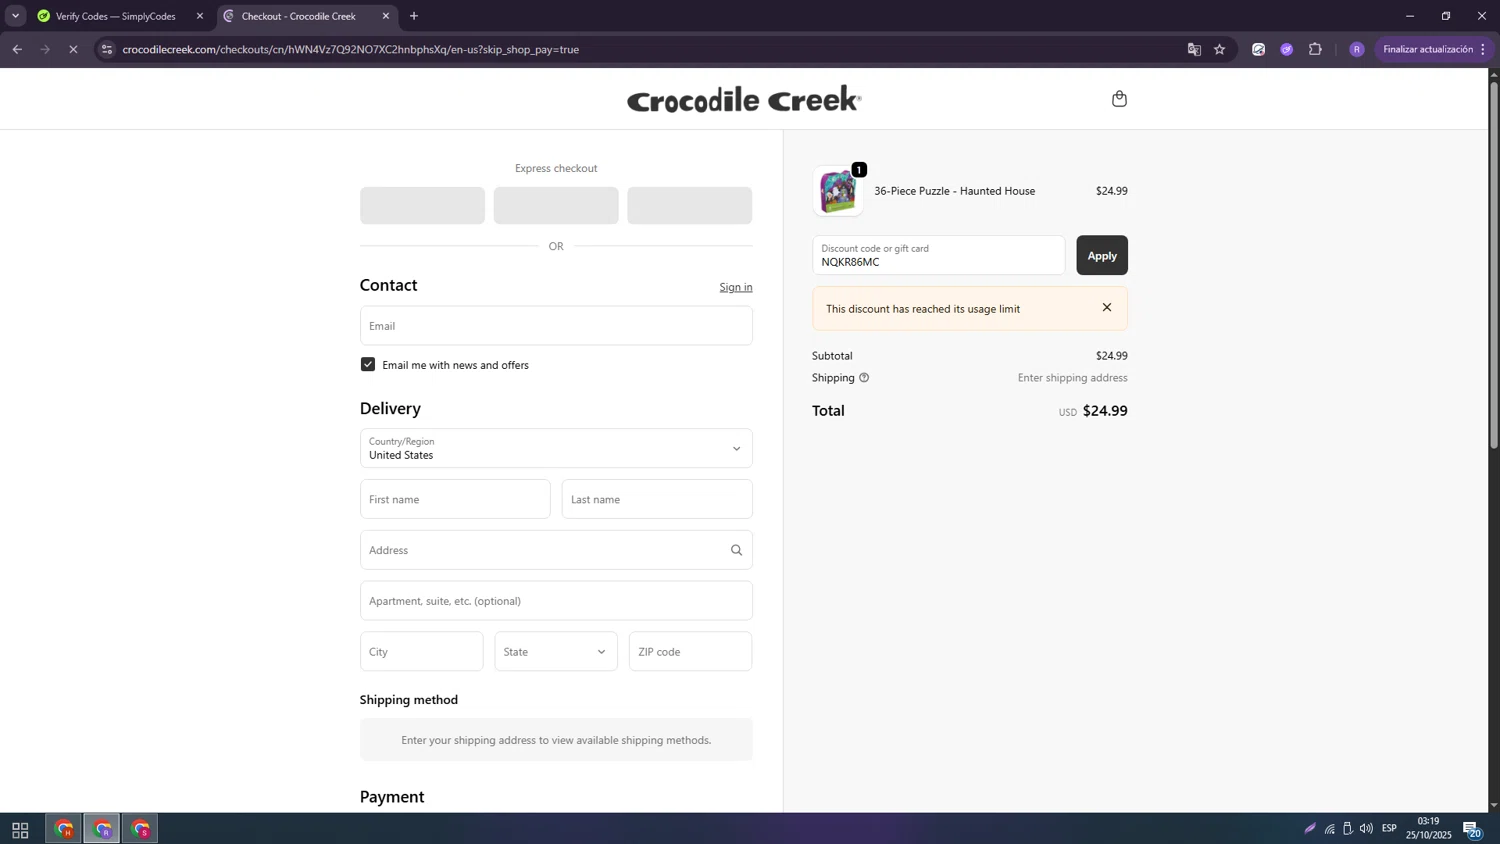Click the ZIP code field
Image resolution: width=1500 pixels, height=844 pixels.
click(x=690, y=651)
